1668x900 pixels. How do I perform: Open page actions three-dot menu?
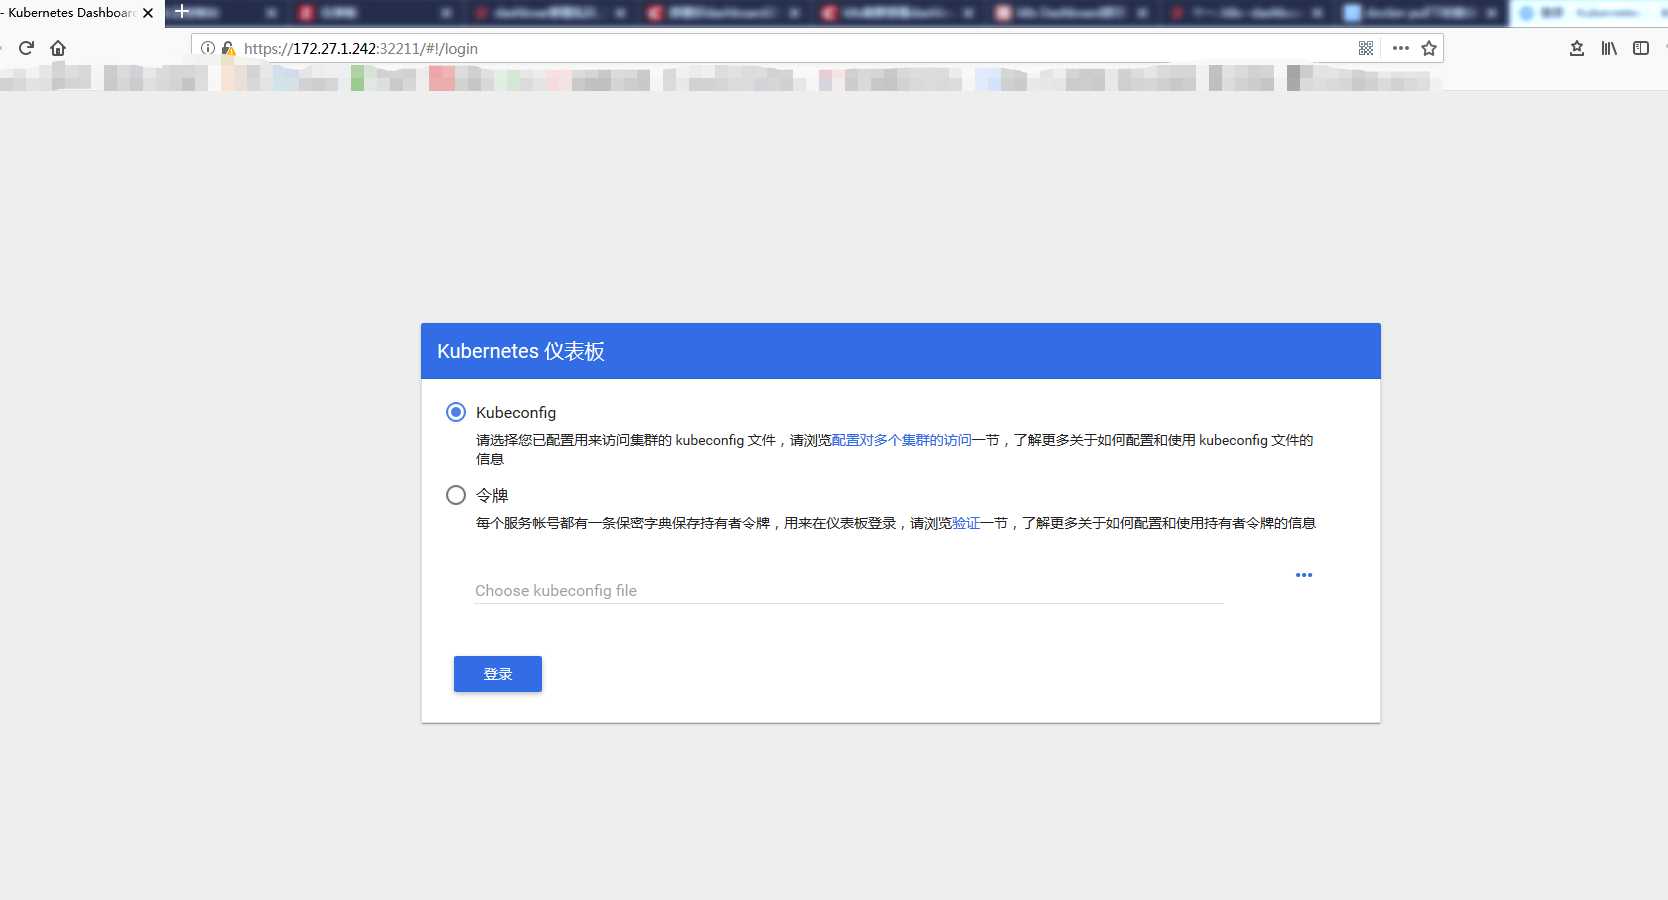[1401, 48]
